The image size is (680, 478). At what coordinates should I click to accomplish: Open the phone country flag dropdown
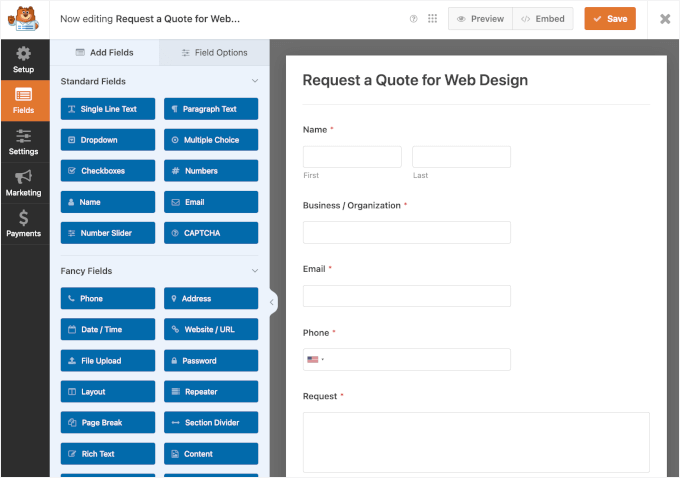coord(316,359)
